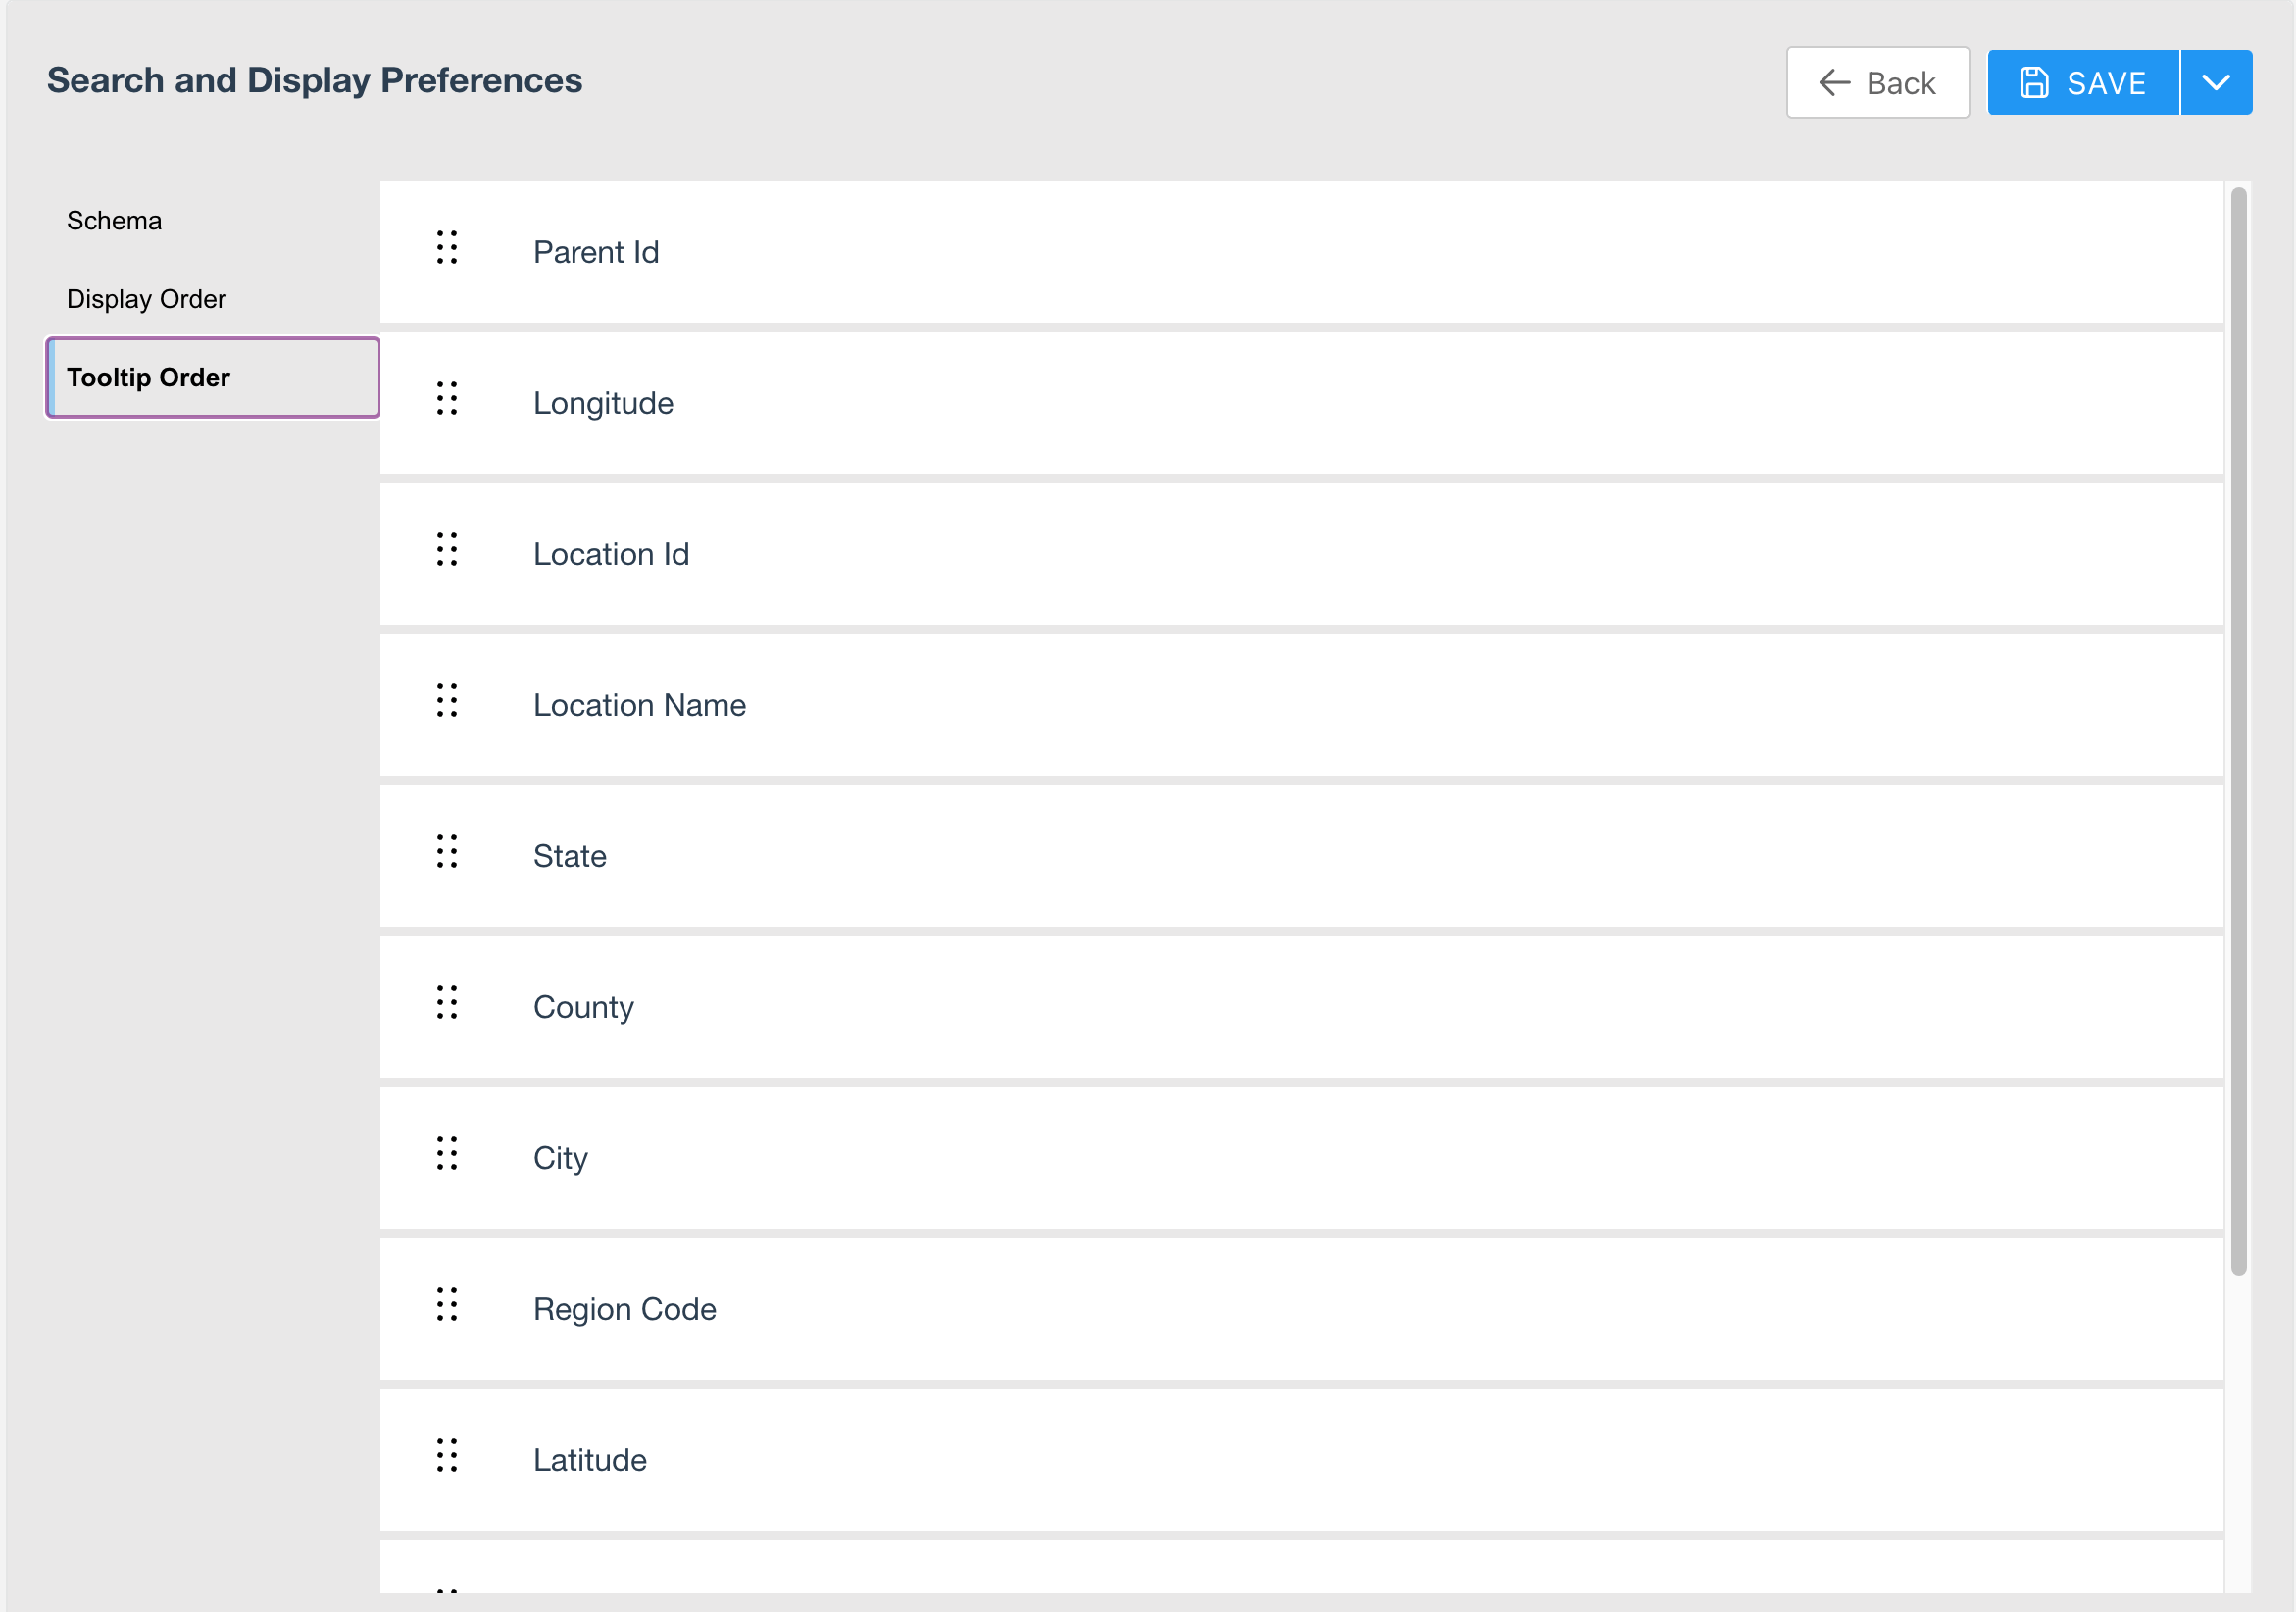2296x1612 pixels.
Task: Select the grip icon for Location Id
Action: point(447,549)
